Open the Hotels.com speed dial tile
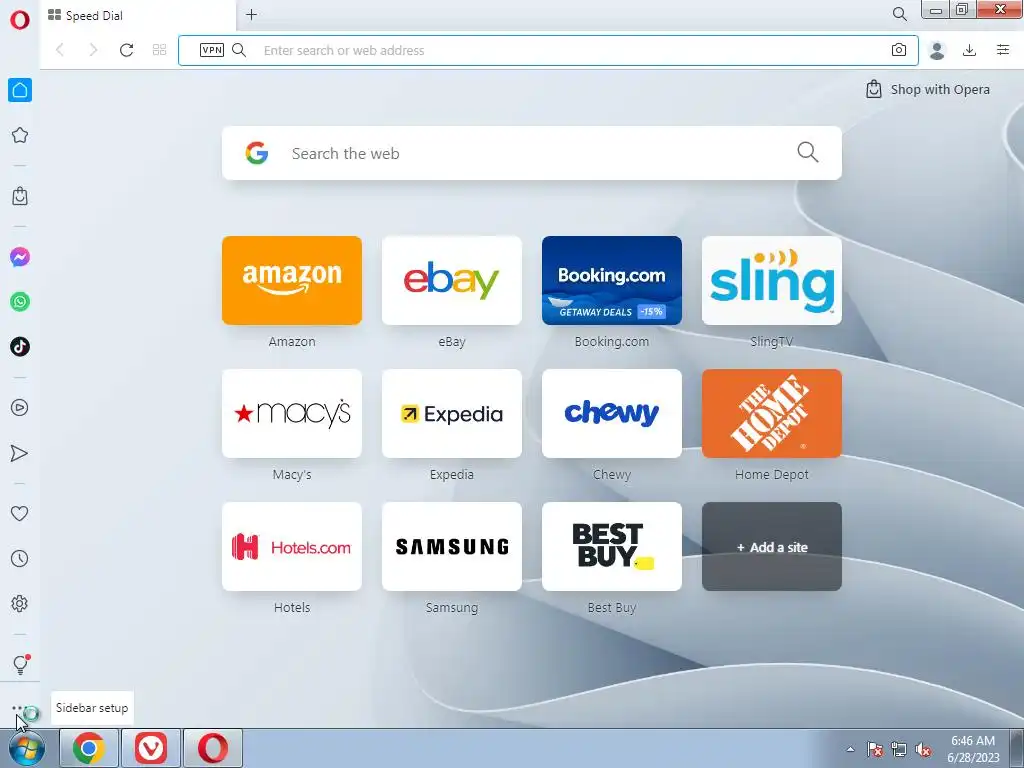This screenshot has width=1024, height=768. tap(292, 547)
